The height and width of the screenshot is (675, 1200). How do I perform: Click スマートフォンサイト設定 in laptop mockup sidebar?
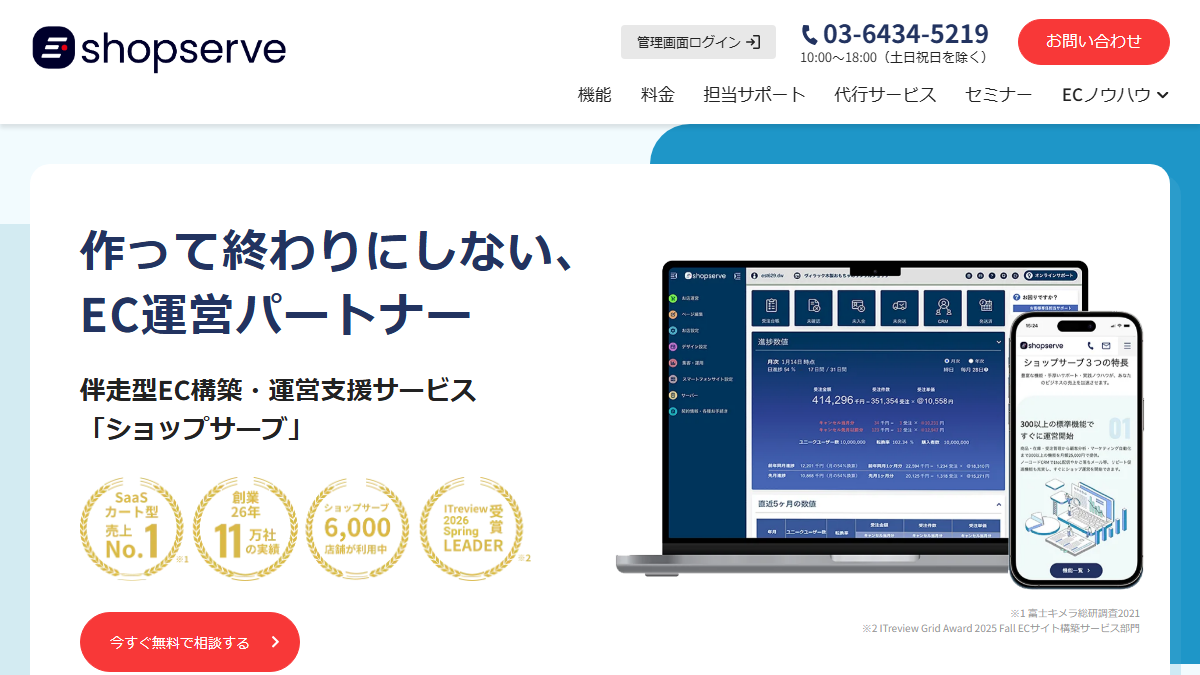tap(701, 379)
